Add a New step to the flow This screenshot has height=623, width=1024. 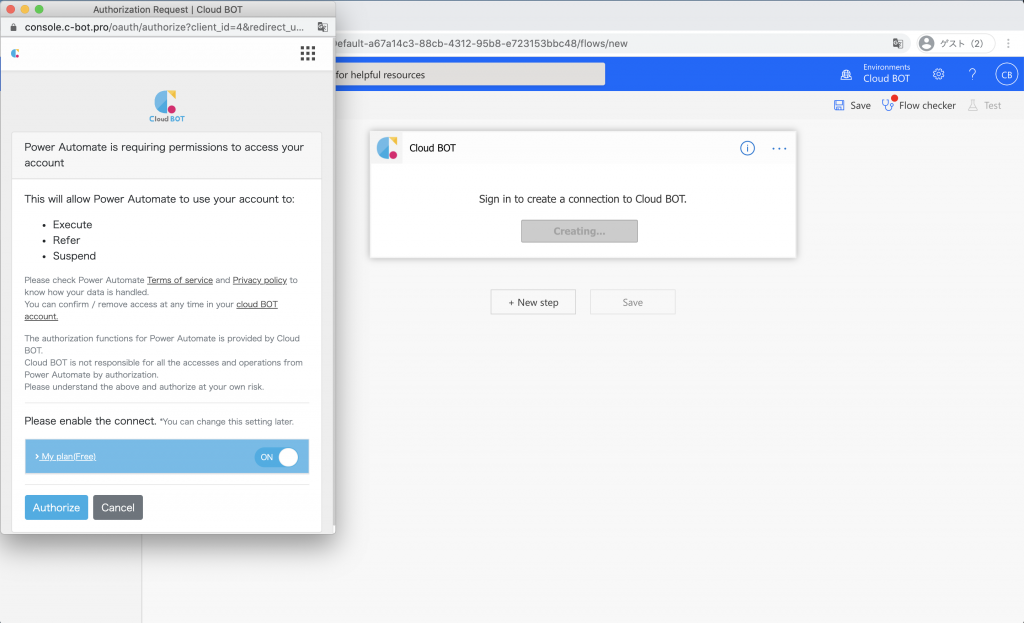click(533, 302)
